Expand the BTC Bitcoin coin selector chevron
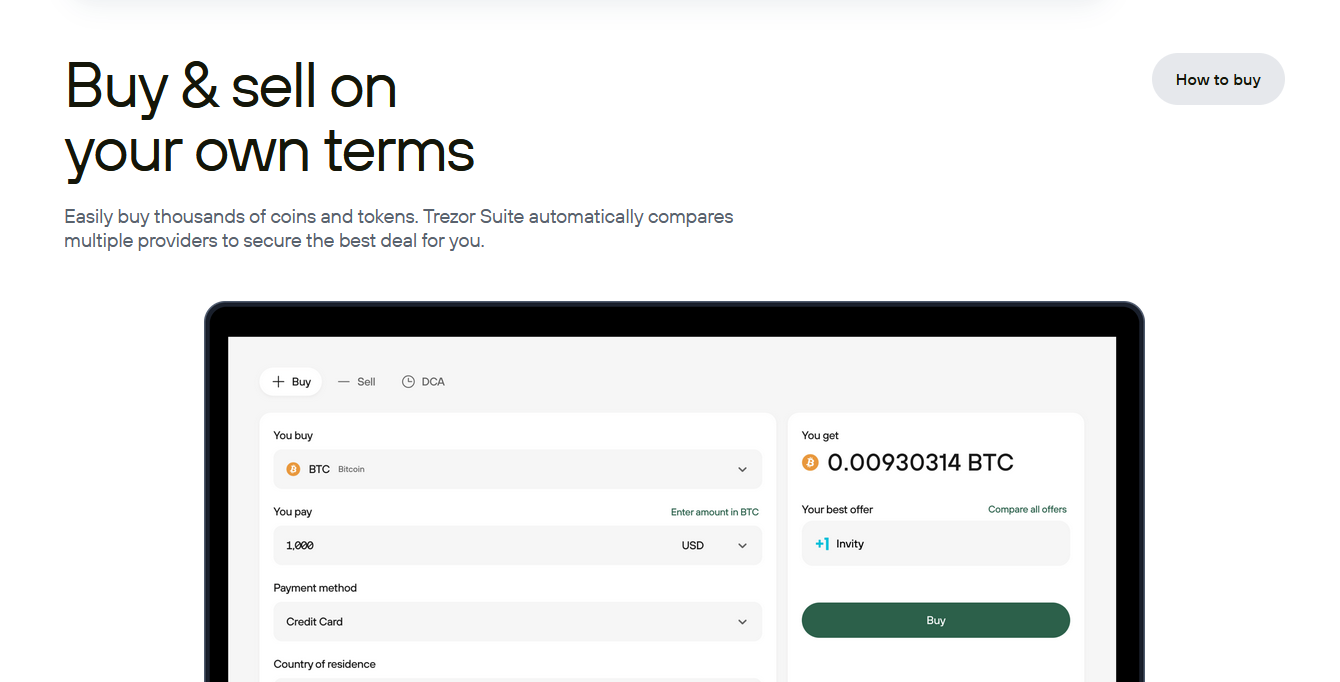The image size is (1340, 682). click(742, 469)
